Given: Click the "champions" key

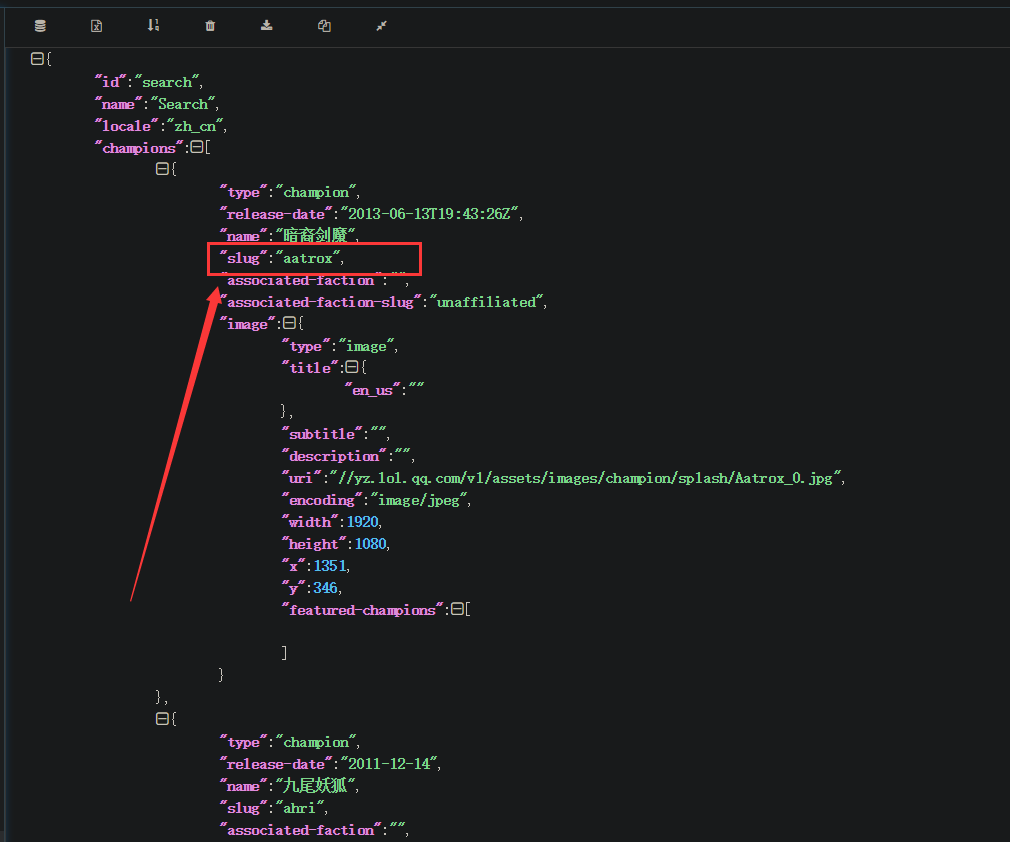Looking at the screenshot, I should point(138,148).
